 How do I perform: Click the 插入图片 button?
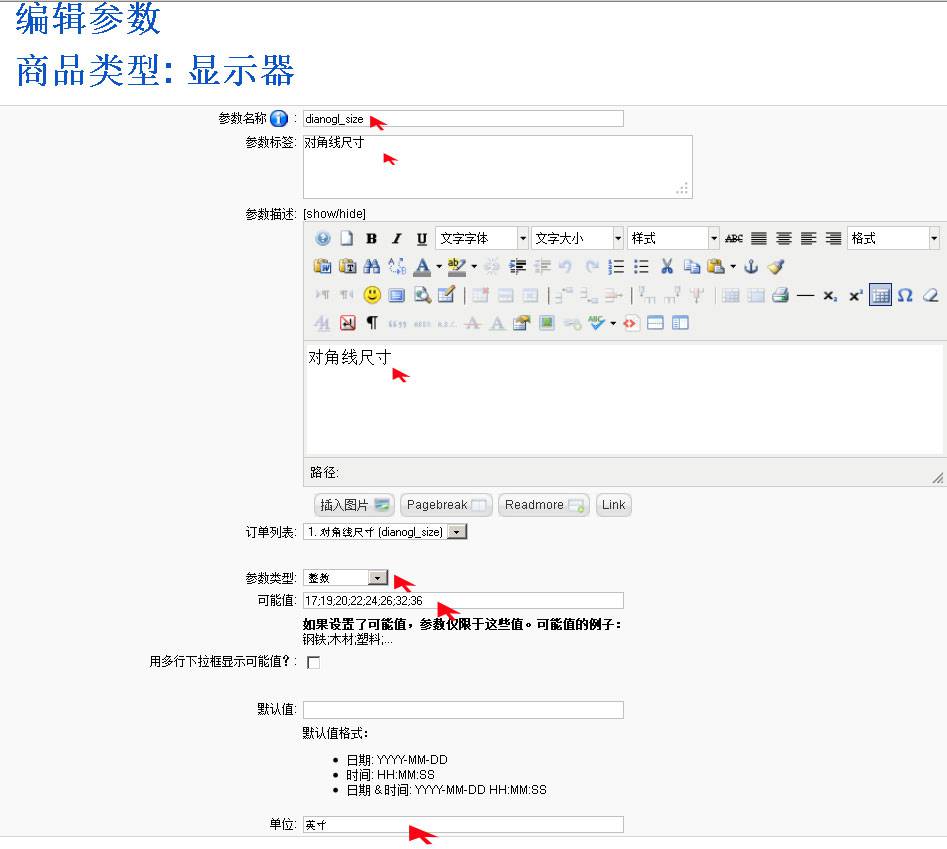click(x=354, y=505)
